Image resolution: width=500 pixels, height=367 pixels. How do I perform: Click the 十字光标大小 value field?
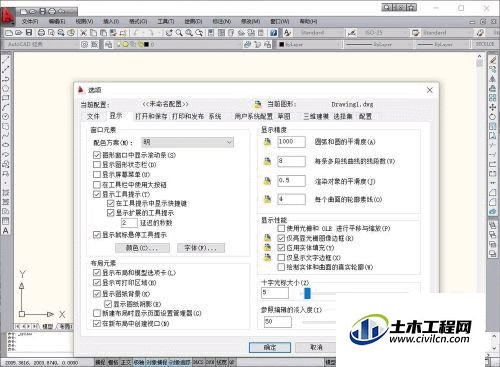(275, 293)
